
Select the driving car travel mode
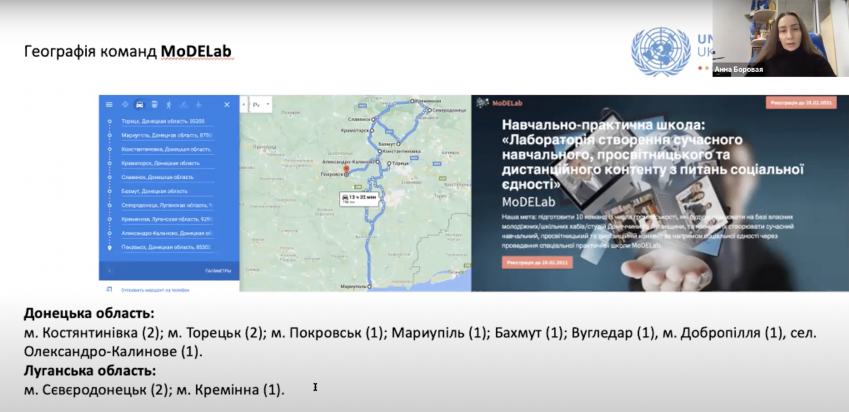[x=140, y=104]
